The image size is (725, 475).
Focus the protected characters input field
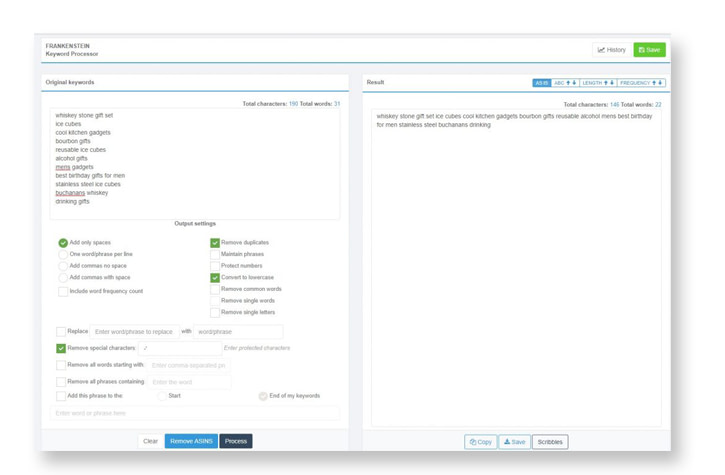(x=180, y=348)
